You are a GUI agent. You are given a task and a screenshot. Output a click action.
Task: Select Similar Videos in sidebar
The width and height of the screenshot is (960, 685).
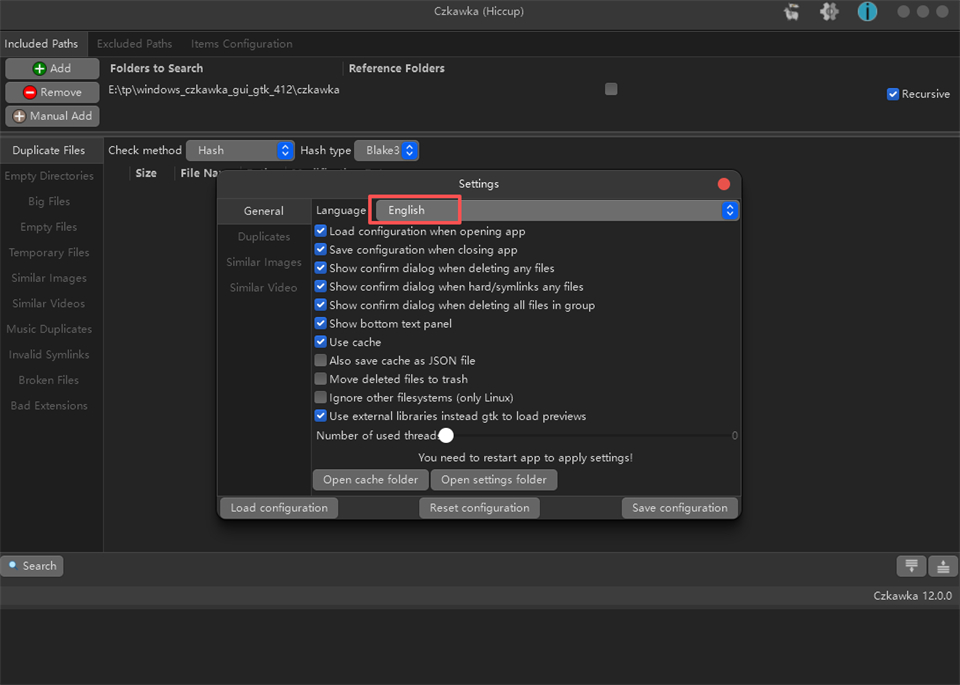(49, 304)
